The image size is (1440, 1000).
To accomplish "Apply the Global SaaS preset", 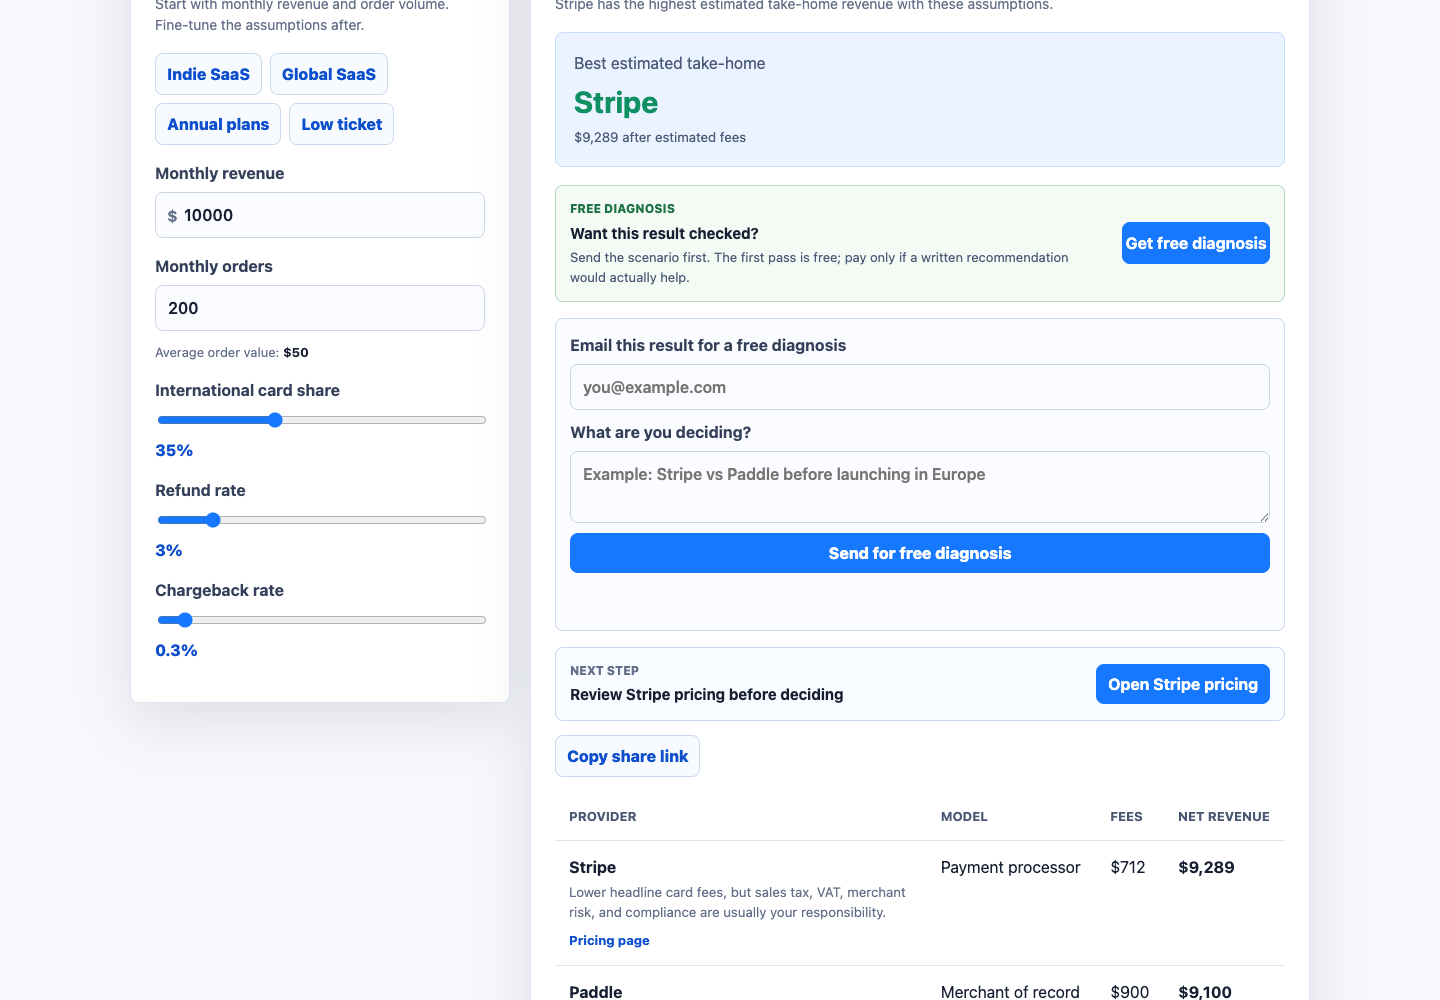I will click(x=329, y=74).
